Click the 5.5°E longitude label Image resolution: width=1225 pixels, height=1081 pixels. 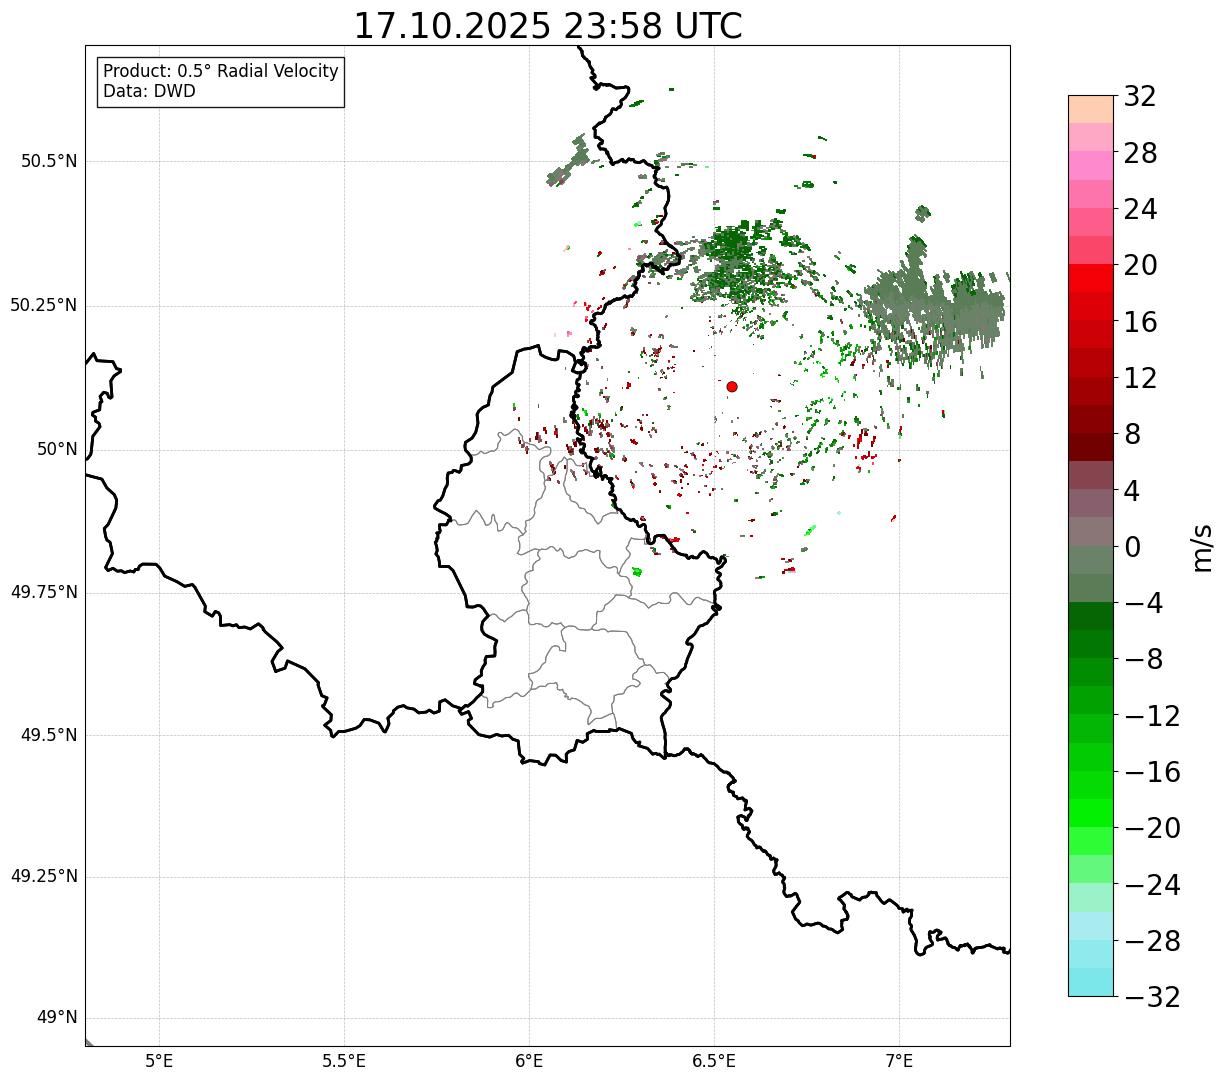(x=344, y=1061)
